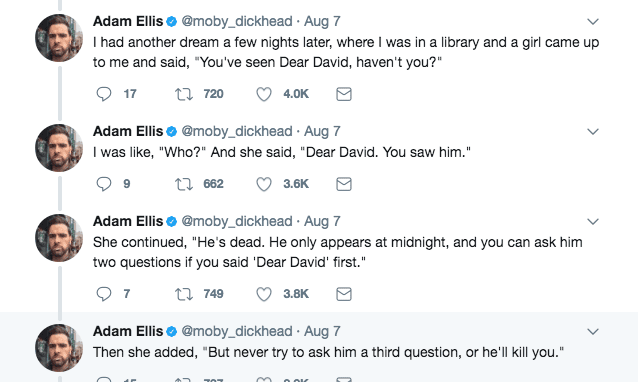Screen dimensions: 638x382
Task: Like the tweet with 3.8K likes
Action: click(264, 294)
